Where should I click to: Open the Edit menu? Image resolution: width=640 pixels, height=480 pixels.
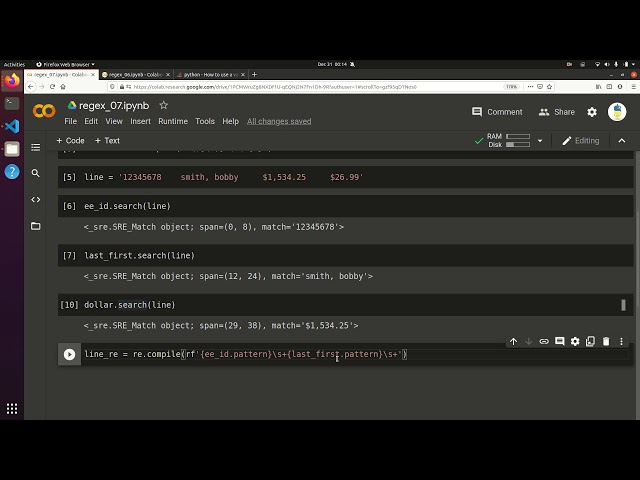click(x=91, y=121)
